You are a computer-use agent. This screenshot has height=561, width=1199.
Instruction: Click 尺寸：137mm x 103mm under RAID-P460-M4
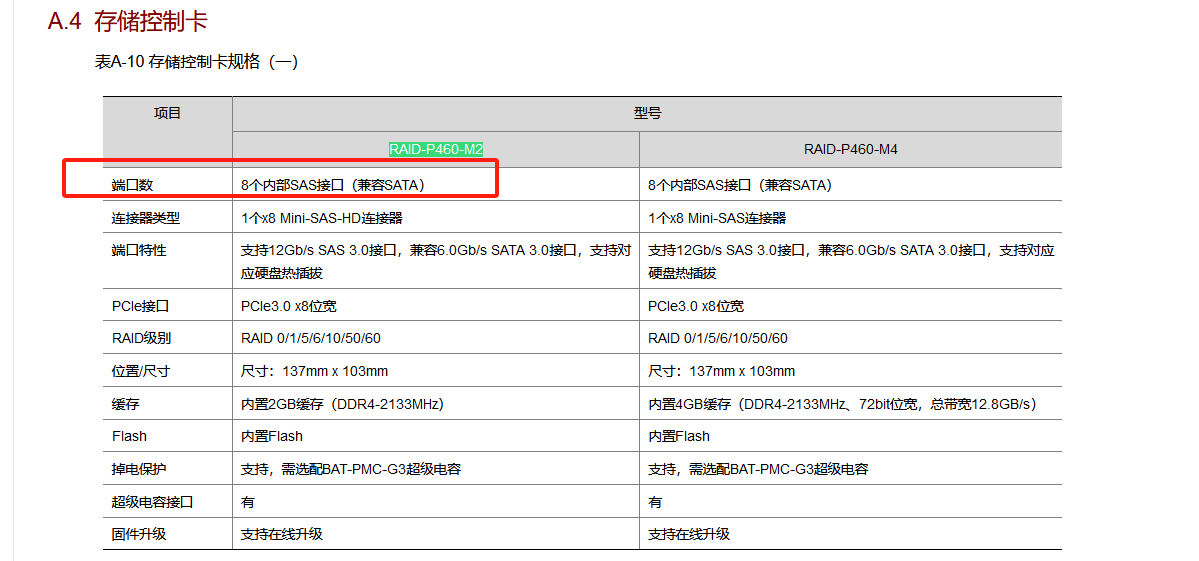pyautogui.click(x=721, y=371)
